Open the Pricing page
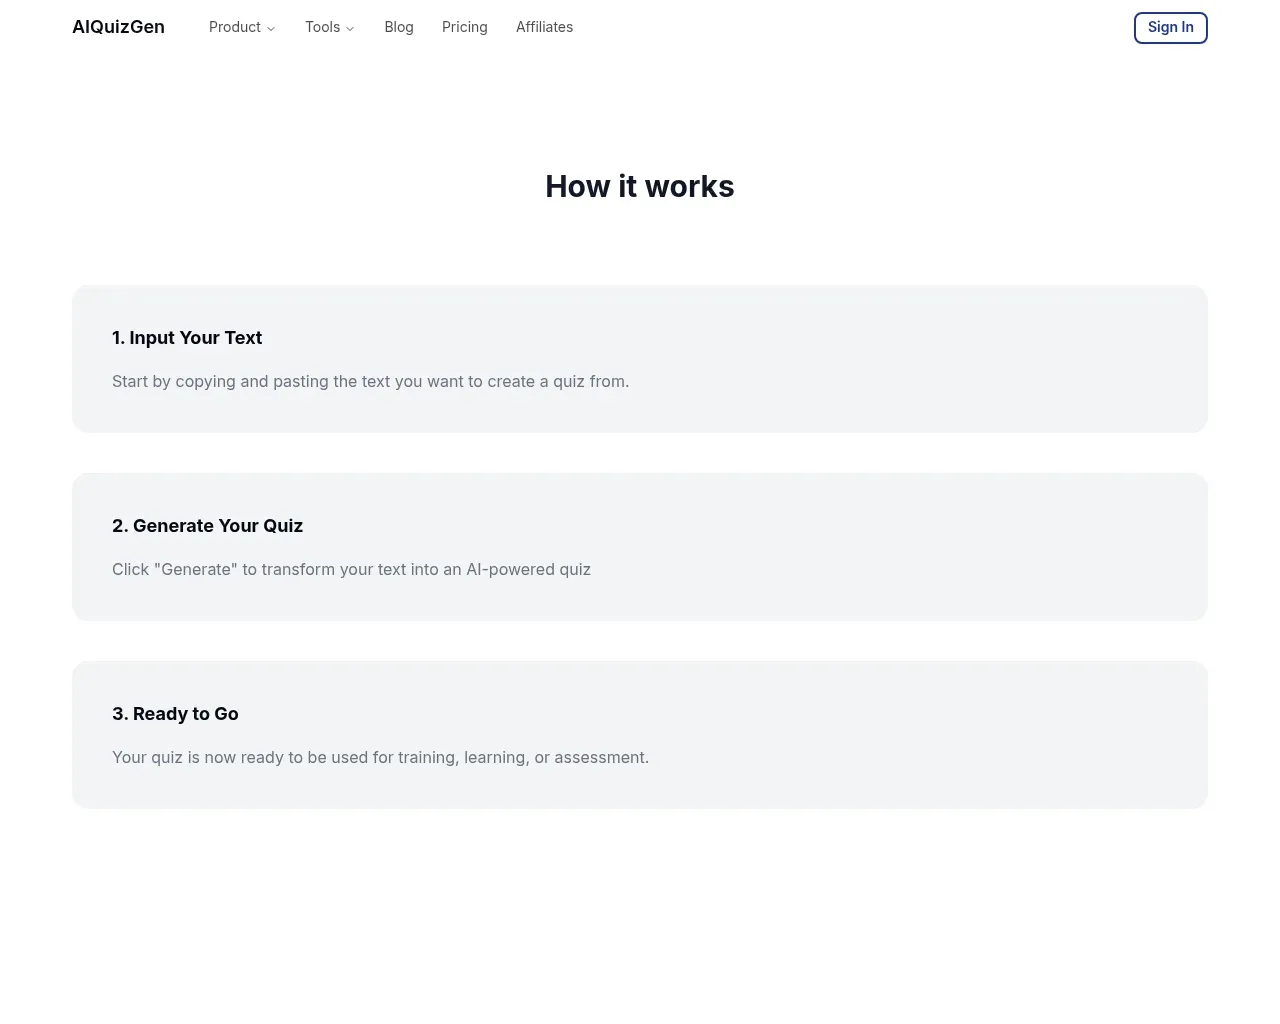 pos(465,27)
